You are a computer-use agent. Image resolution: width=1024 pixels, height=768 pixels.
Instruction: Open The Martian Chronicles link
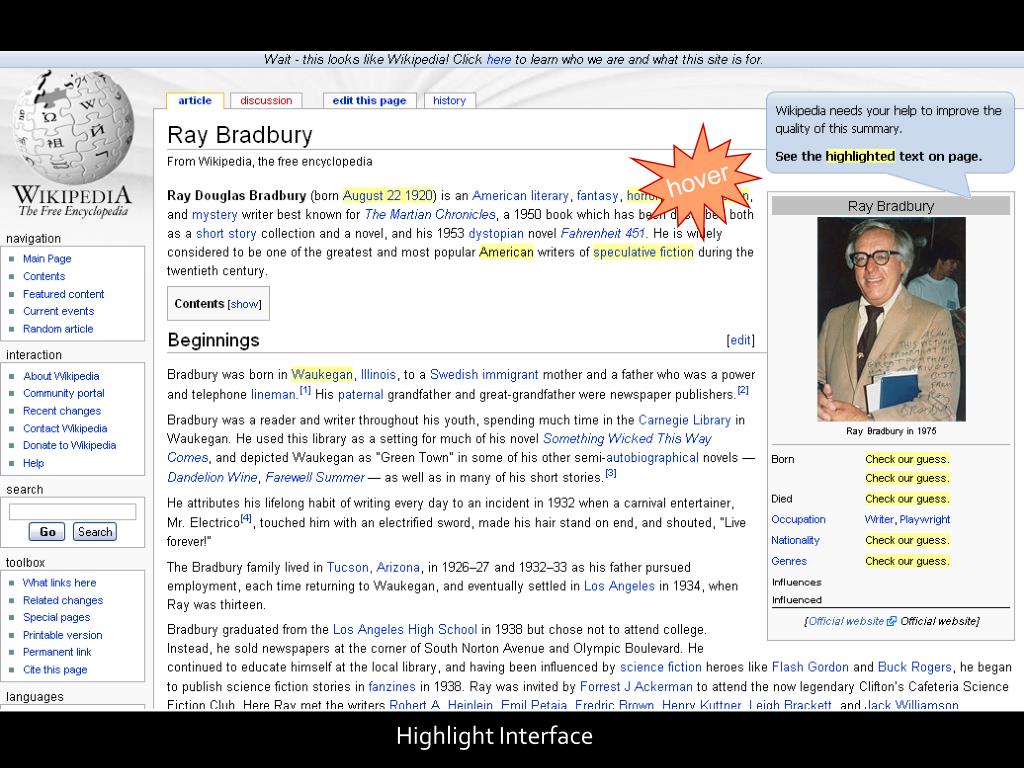point(430,214)
